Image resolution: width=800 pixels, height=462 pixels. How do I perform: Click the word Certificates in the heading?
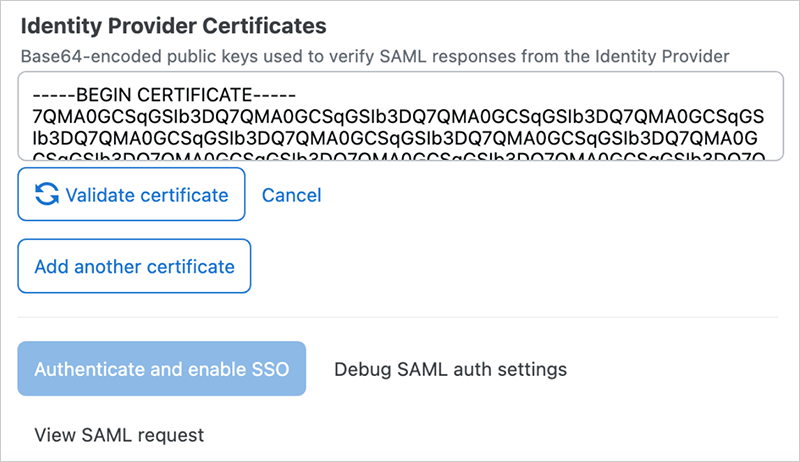[266, 22]
